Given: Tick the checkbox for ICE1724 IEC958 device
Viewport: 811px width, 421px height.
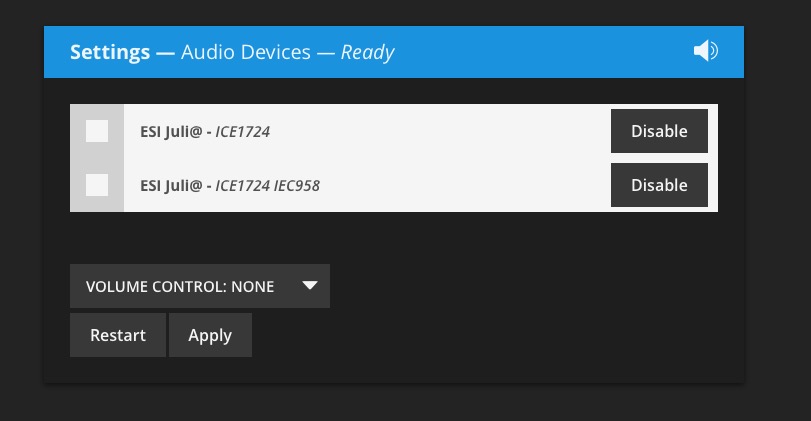Looking at the screenshot, I should tap(97, 185).
